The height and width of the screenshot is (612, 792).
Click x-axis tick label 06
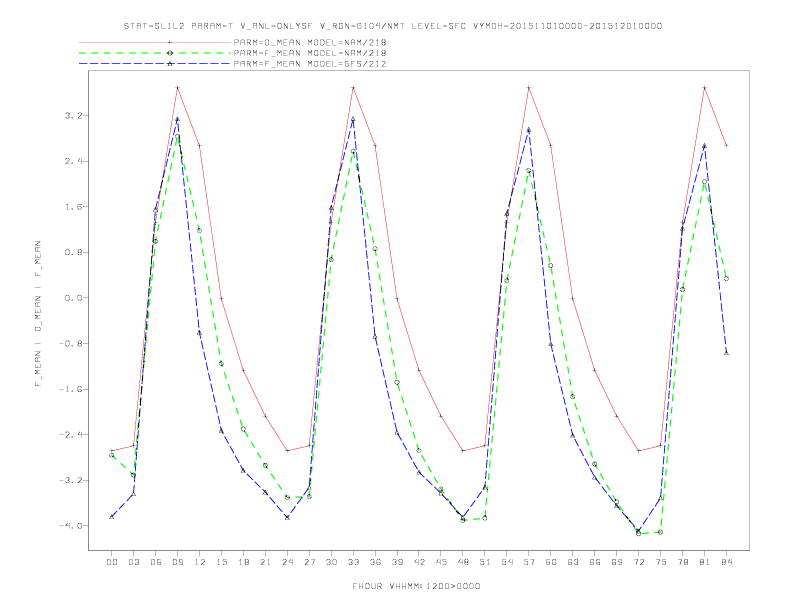tap(156, 562)
